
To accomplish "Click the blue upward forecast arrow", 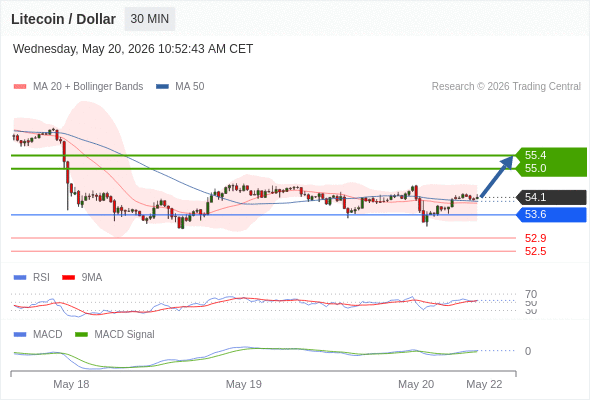I will click(497, 176).
